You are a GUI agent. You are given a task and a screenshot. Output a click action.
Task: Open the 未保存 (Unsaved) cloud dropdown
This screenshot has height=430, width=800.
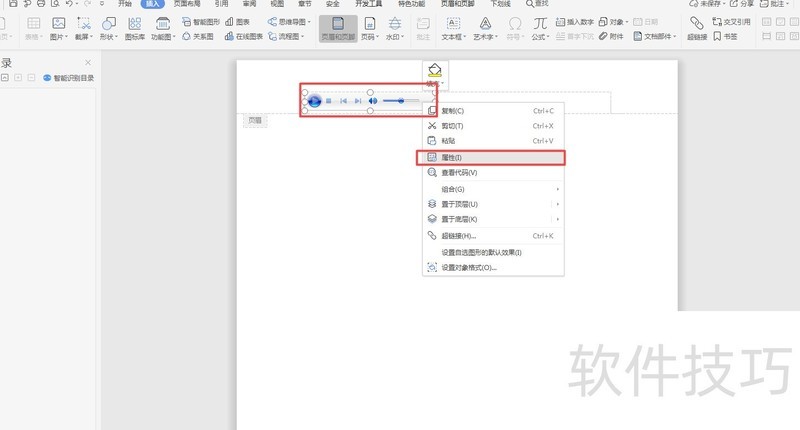point(707,4)
